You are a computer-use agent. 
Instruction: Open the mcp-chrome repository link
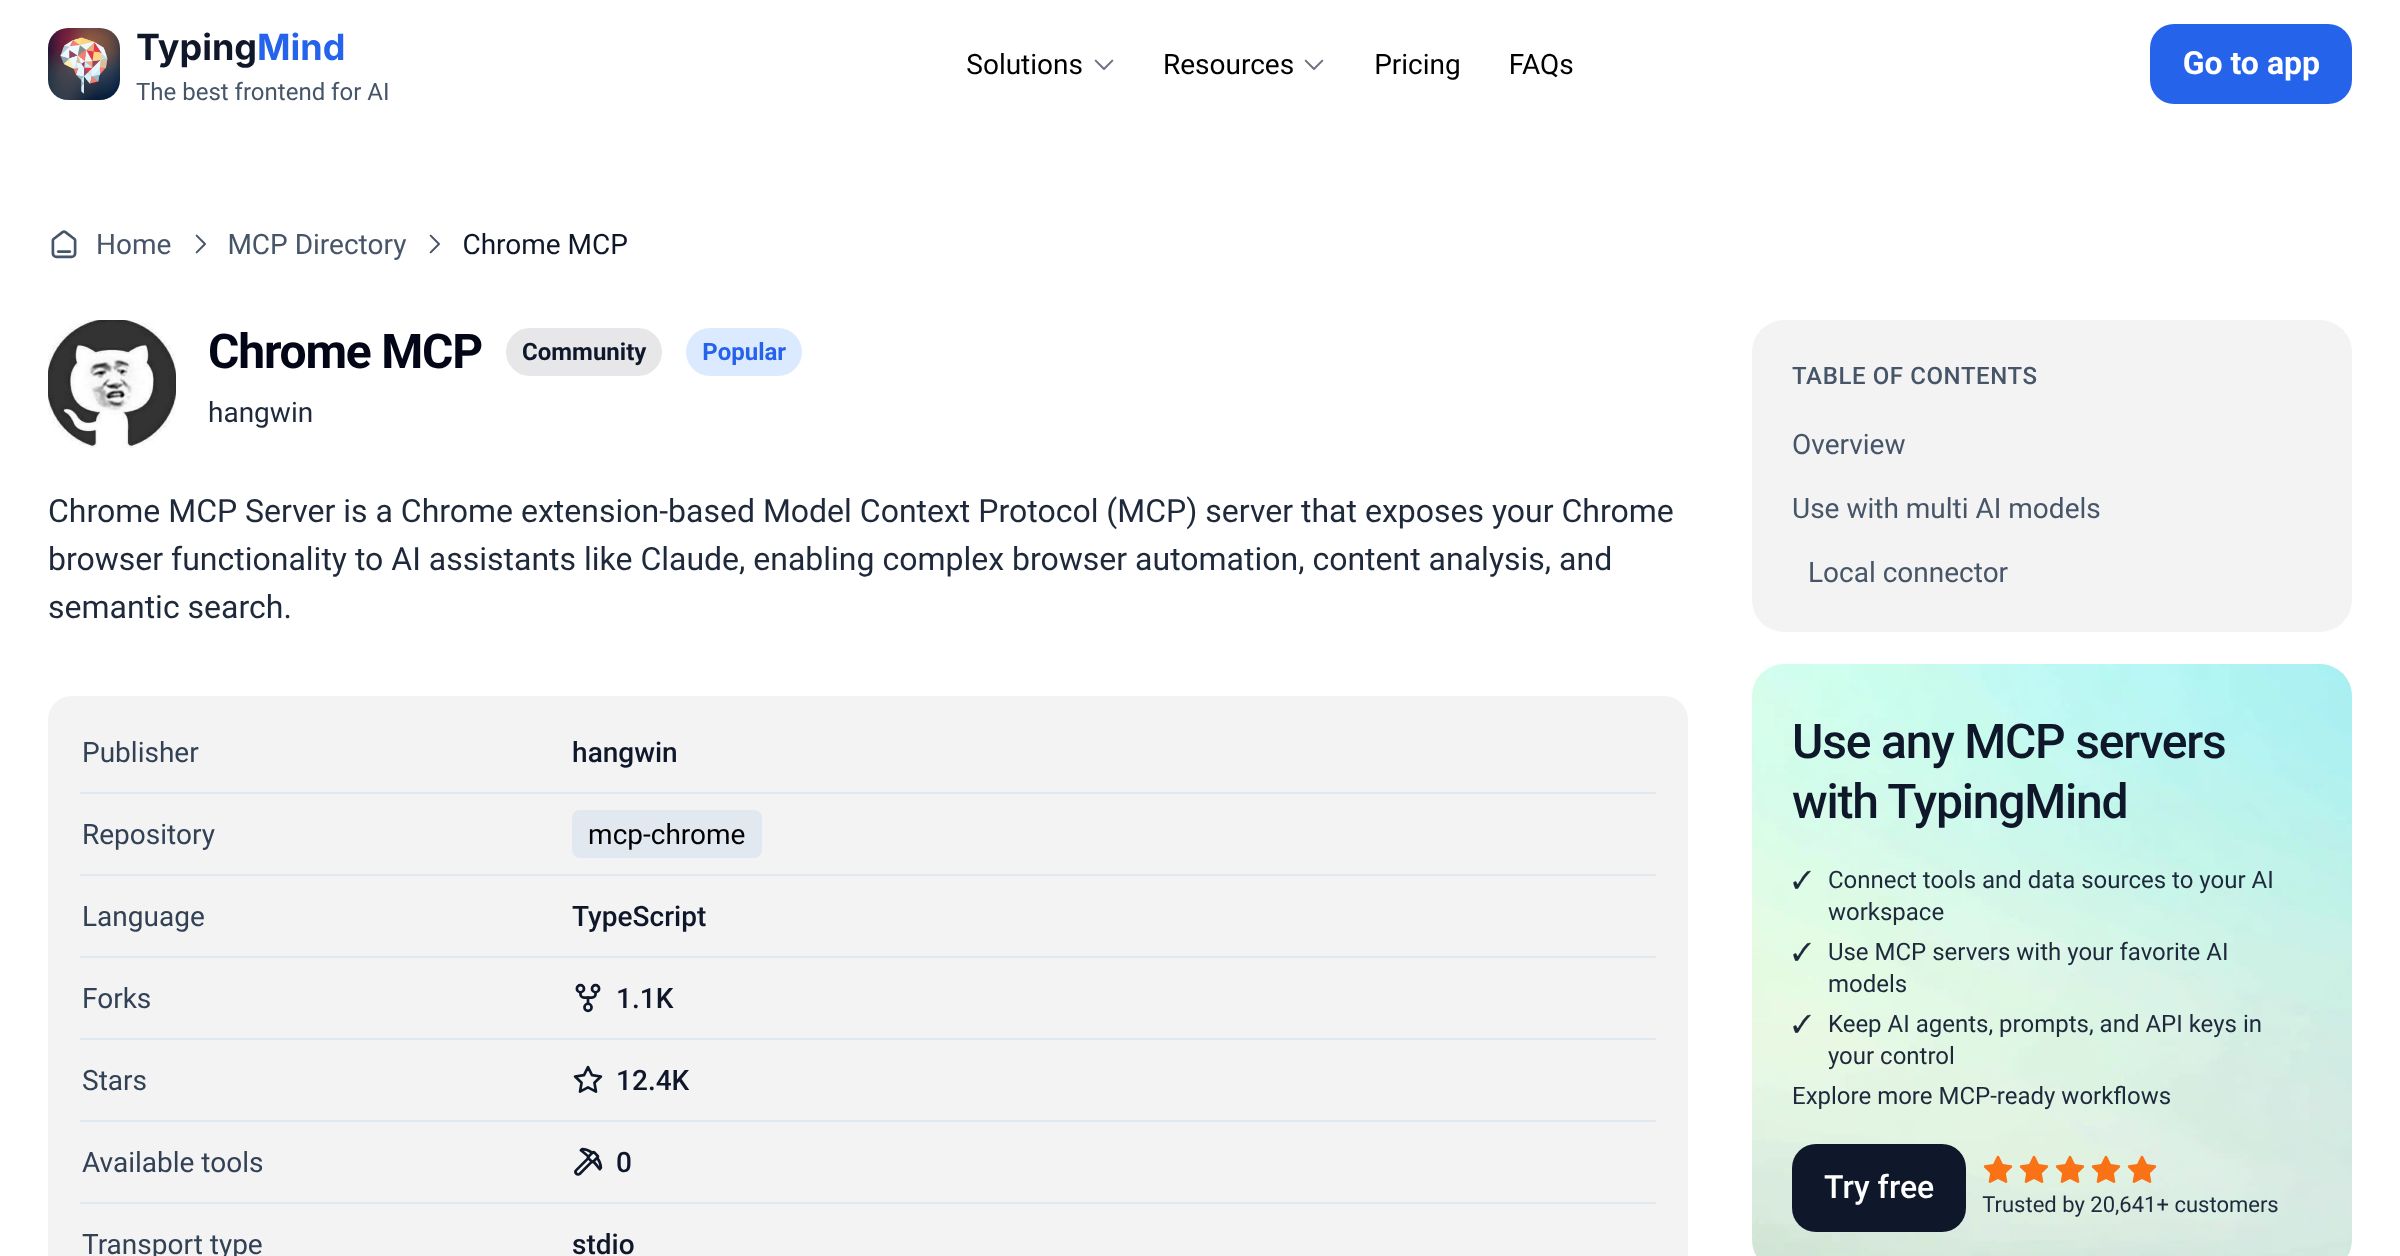pos(667,834)
